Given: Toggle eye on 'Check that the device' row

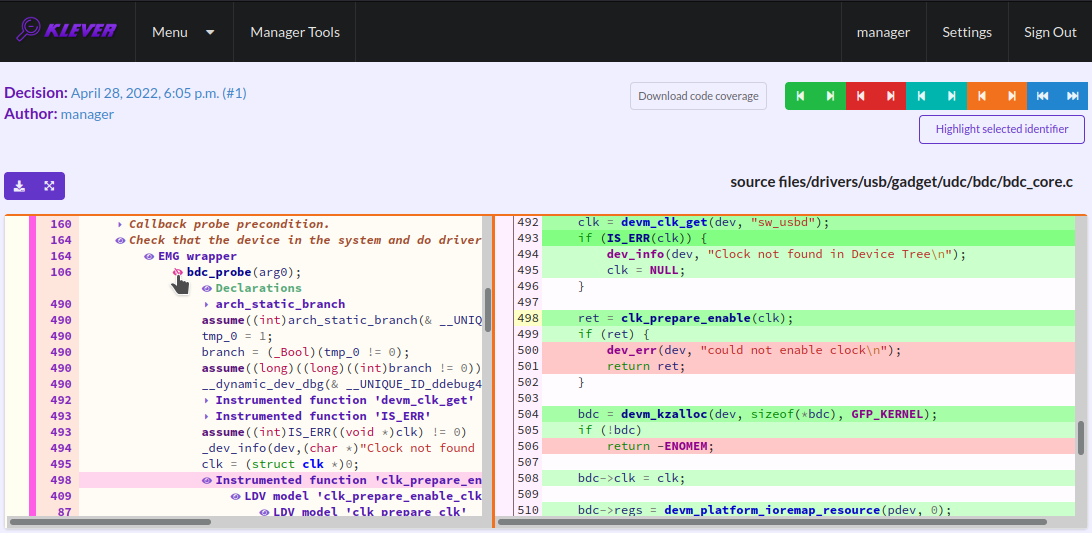Looking at the screenshot, I should pos(120,240).
